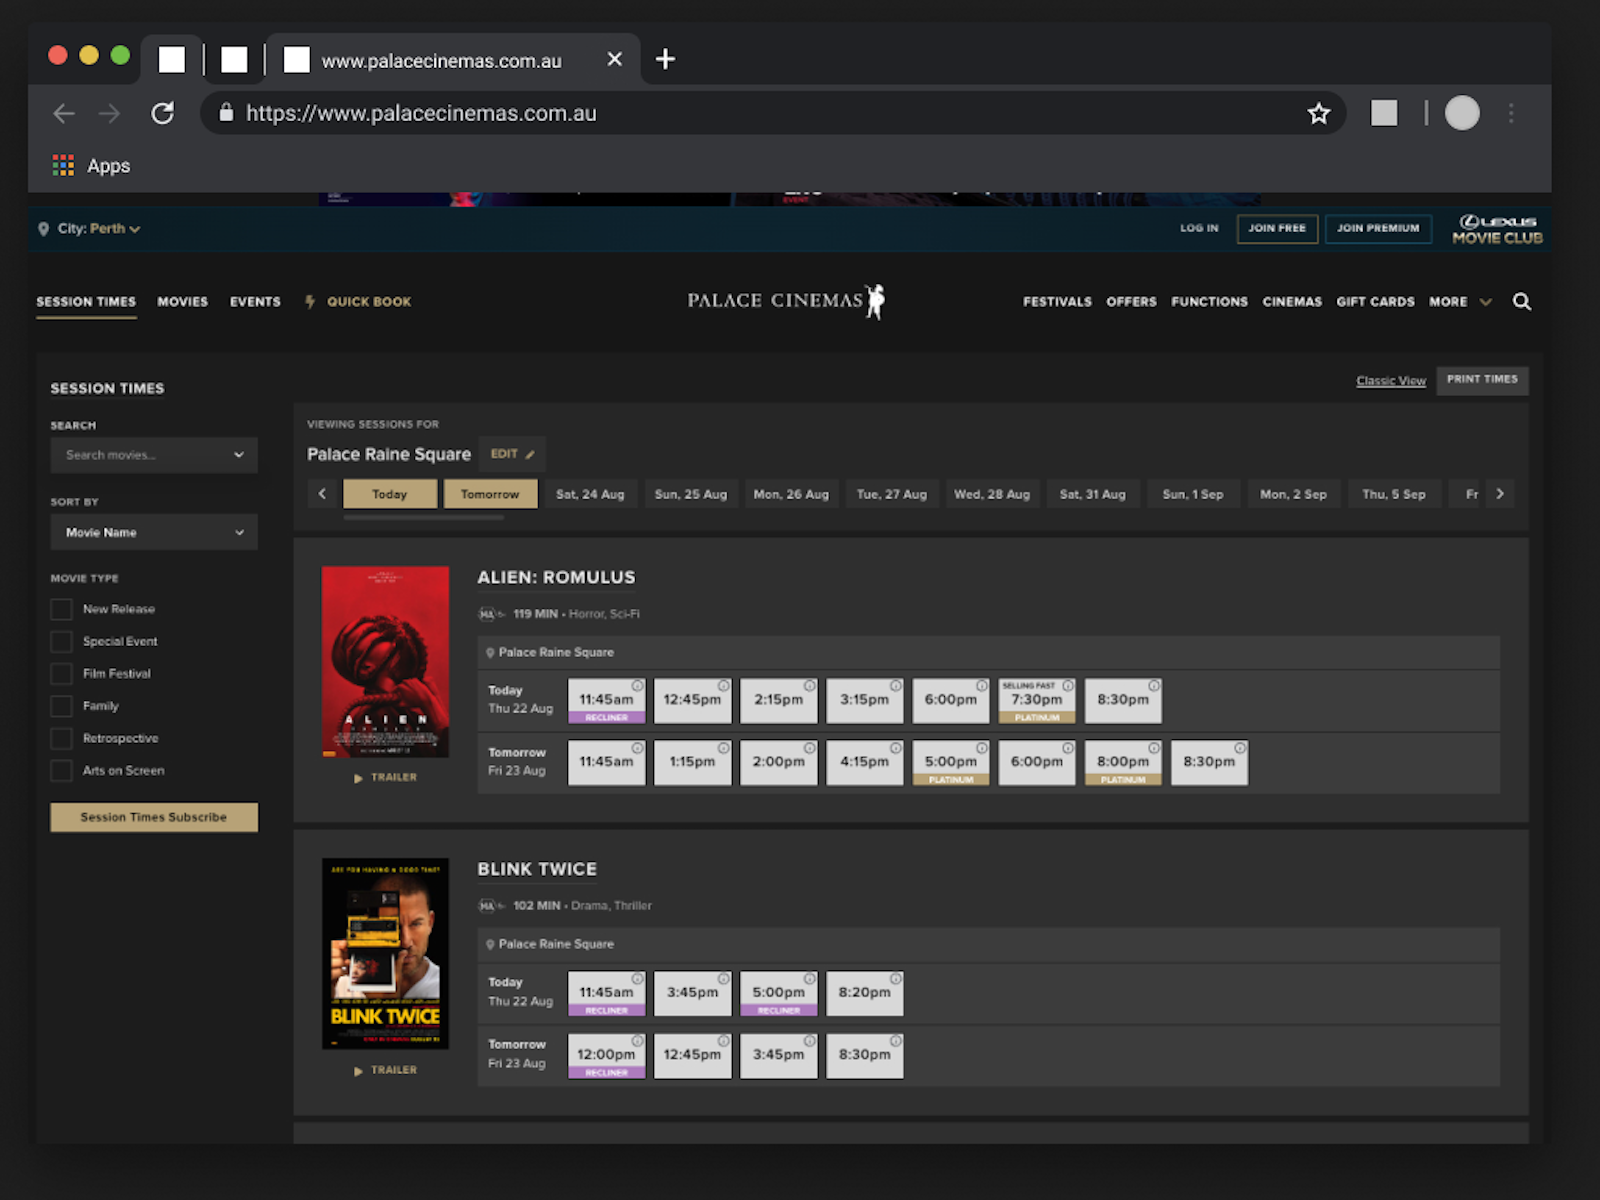This screenshot has height=1200, width=1600.
Task: Tick the Retrospective checkbox
Action: (61, 738)
